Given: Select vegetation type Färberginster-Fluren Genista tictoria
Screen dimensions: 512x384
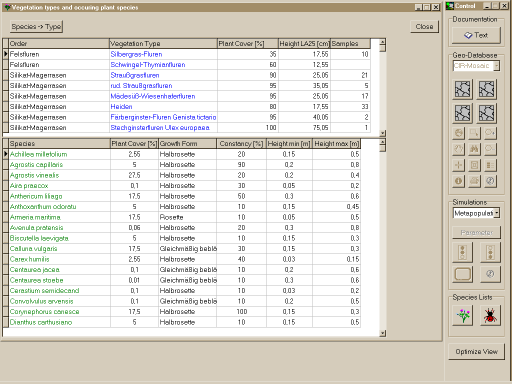Looking at the screenshot, I should [163, 117].
